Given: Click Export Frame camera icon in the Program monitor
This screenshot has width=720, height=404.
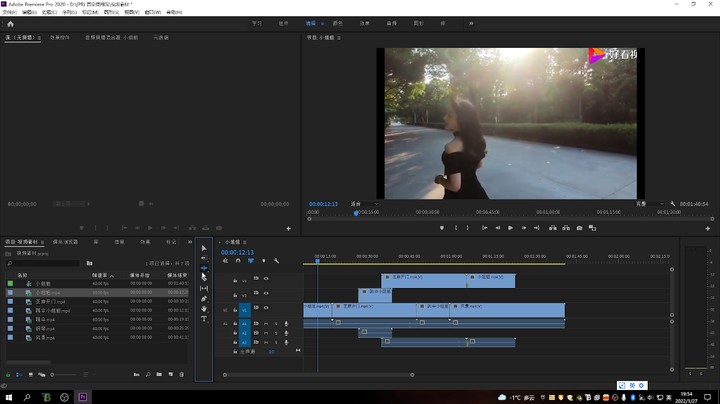Looking at the screenshot, I should point(579,228).
